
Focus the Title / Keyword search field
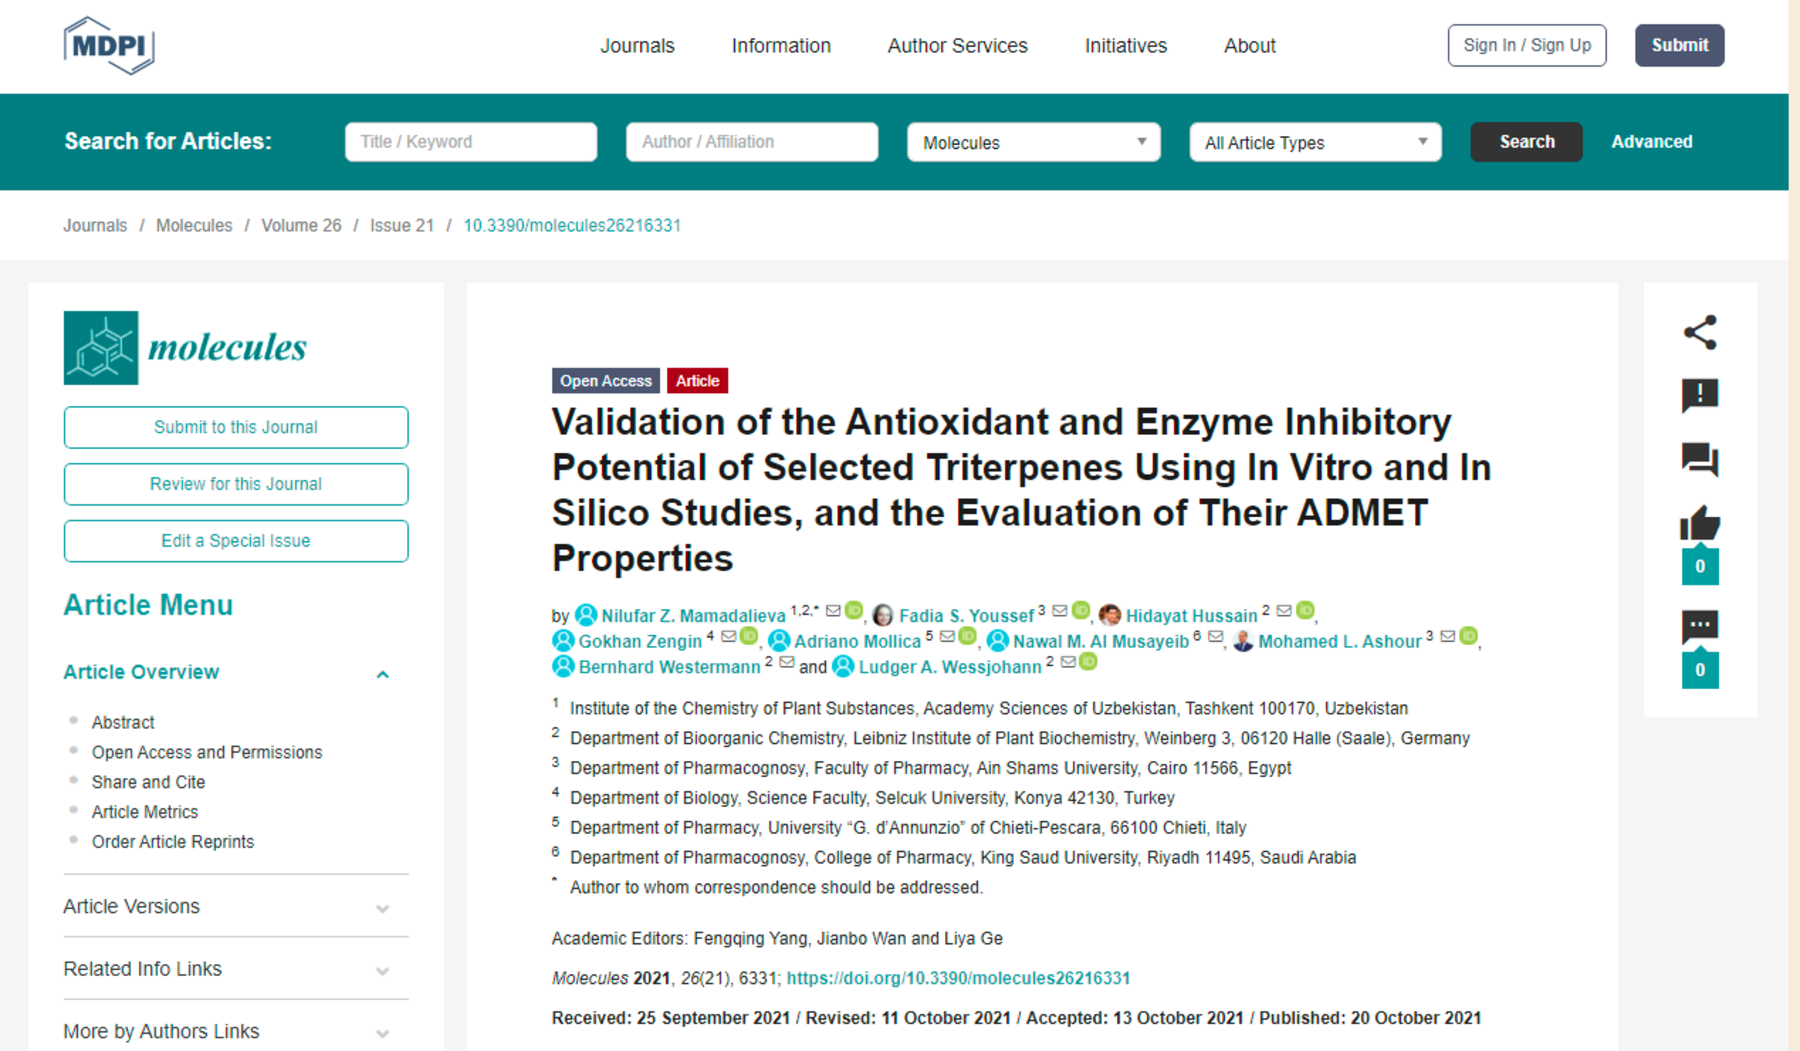click(x=471, y=142)
